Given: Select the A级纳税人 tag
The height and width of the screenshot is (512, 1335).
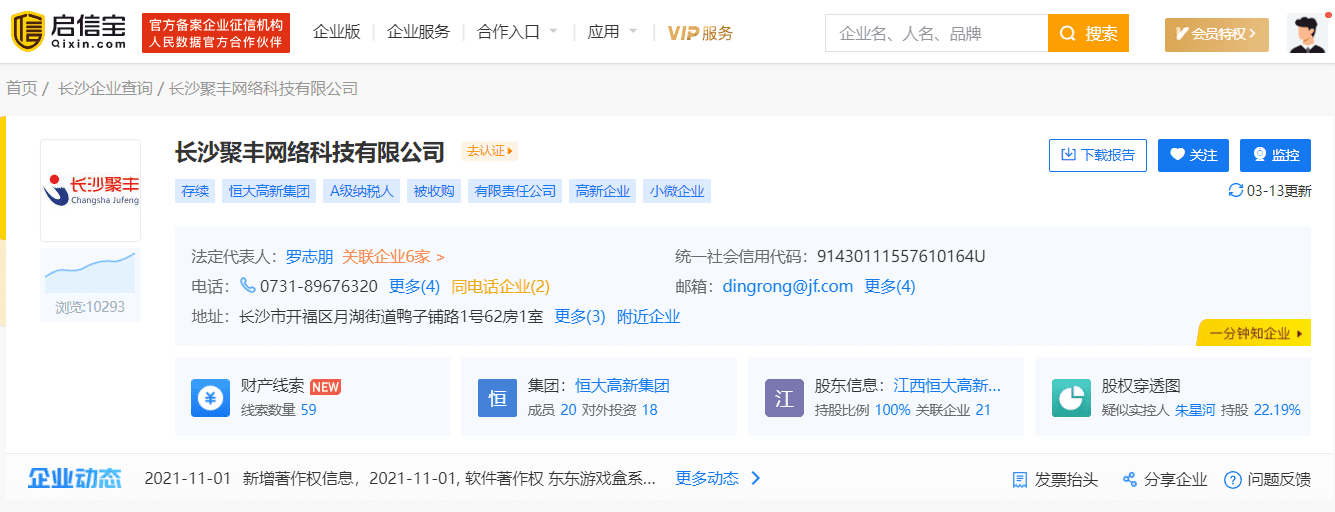Looking at the screenshot, I should coord(362,191).
